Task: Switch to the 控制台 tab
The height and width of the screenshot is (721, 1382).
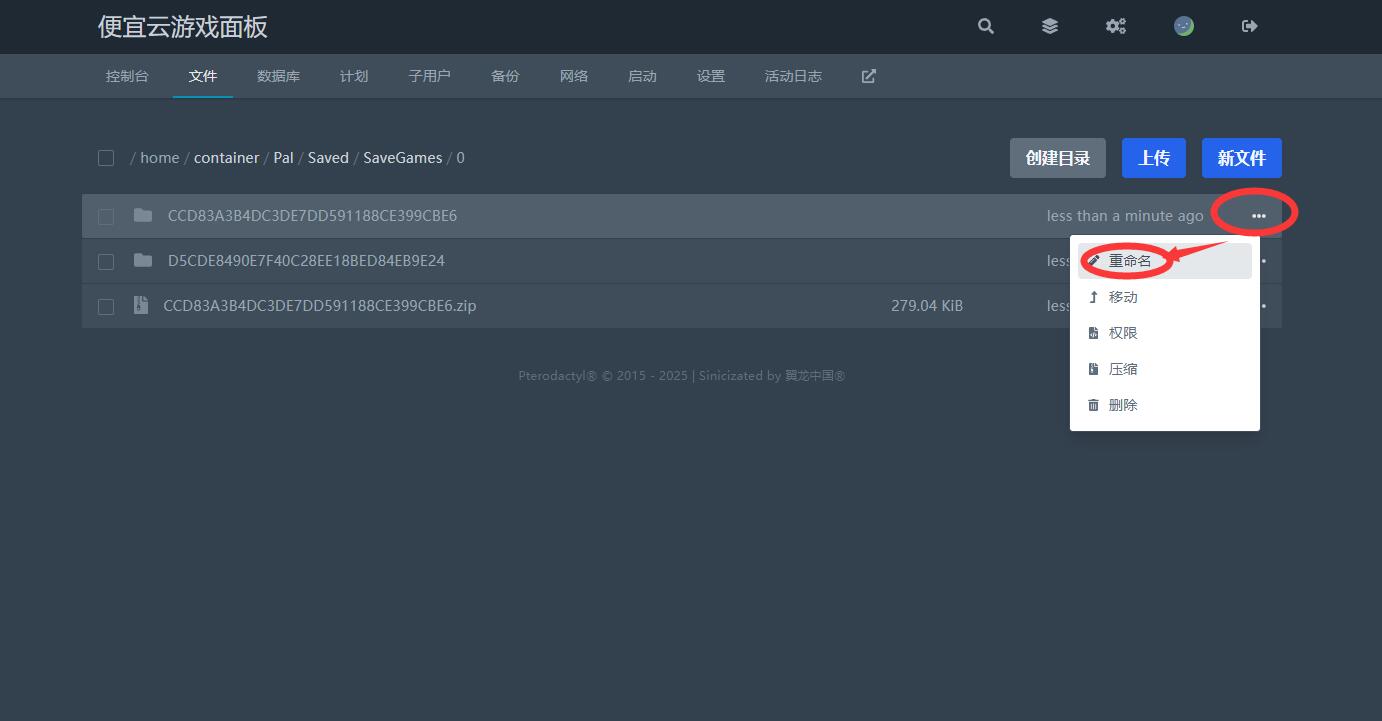Action: tap(127, 76)
